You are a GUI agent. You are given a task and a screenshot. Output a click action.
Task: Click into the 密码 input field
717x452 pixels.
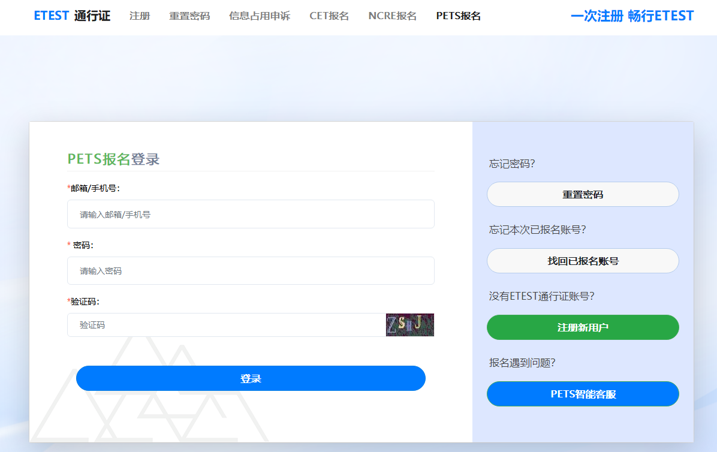(250, 271)
